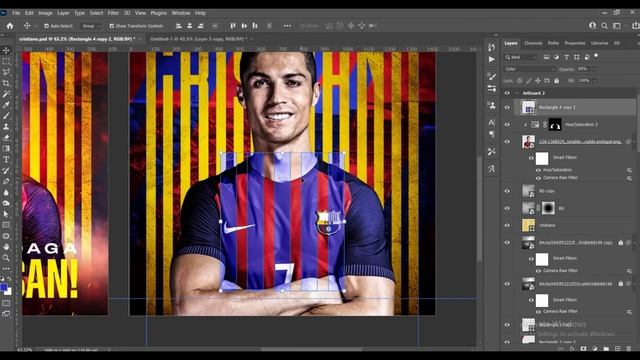Image resolution: width=640 pixels, height=360 pixels.
Task: Click the Home icon in the options bar
Action: 10,26
